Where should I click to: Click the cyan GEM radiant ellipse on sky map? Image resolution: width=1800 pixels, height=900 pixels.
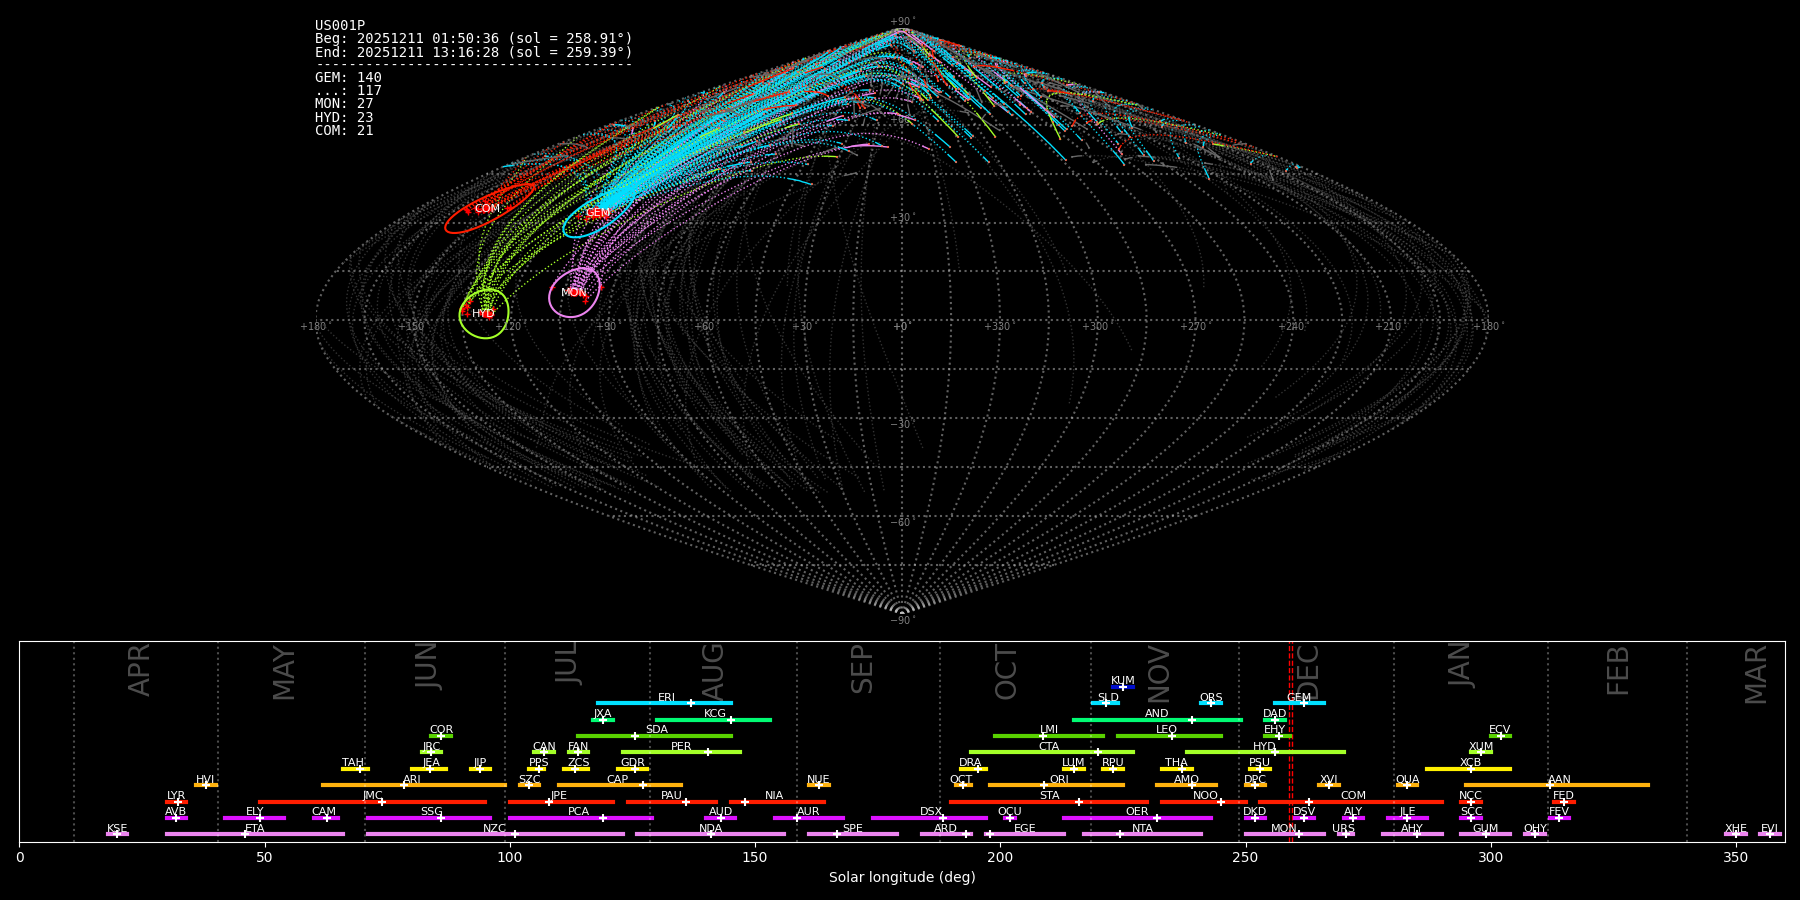click(598, 214)
